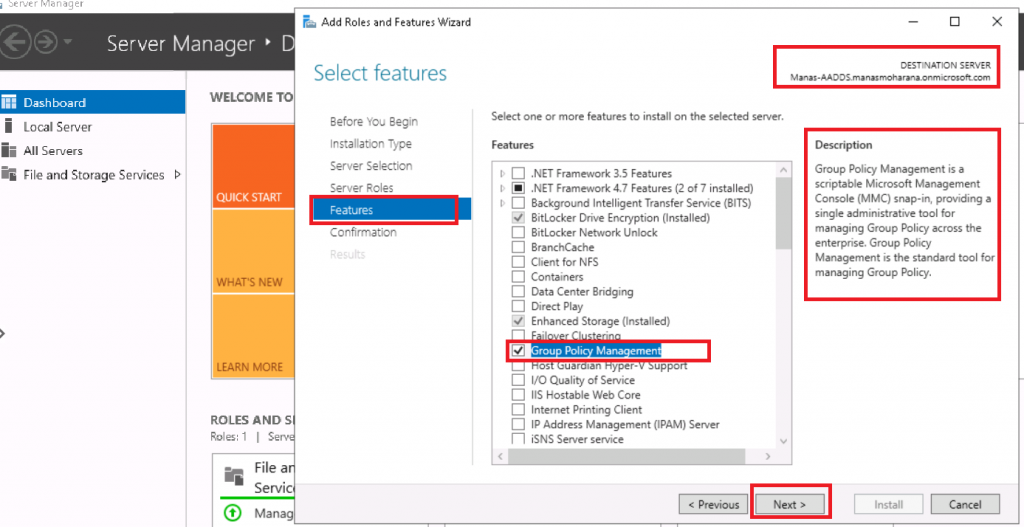
Task: Click the Server Manager back arrow
Action: [15, 43]
